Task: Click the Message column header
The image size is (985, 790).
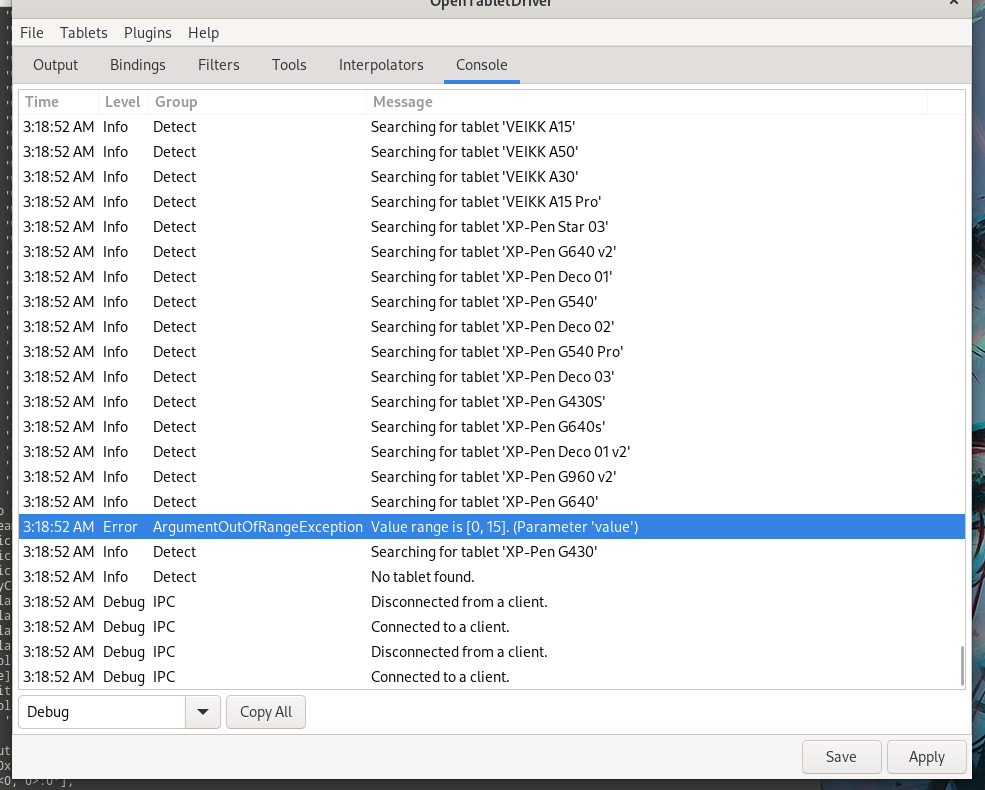Action: [x=402, y=101]
